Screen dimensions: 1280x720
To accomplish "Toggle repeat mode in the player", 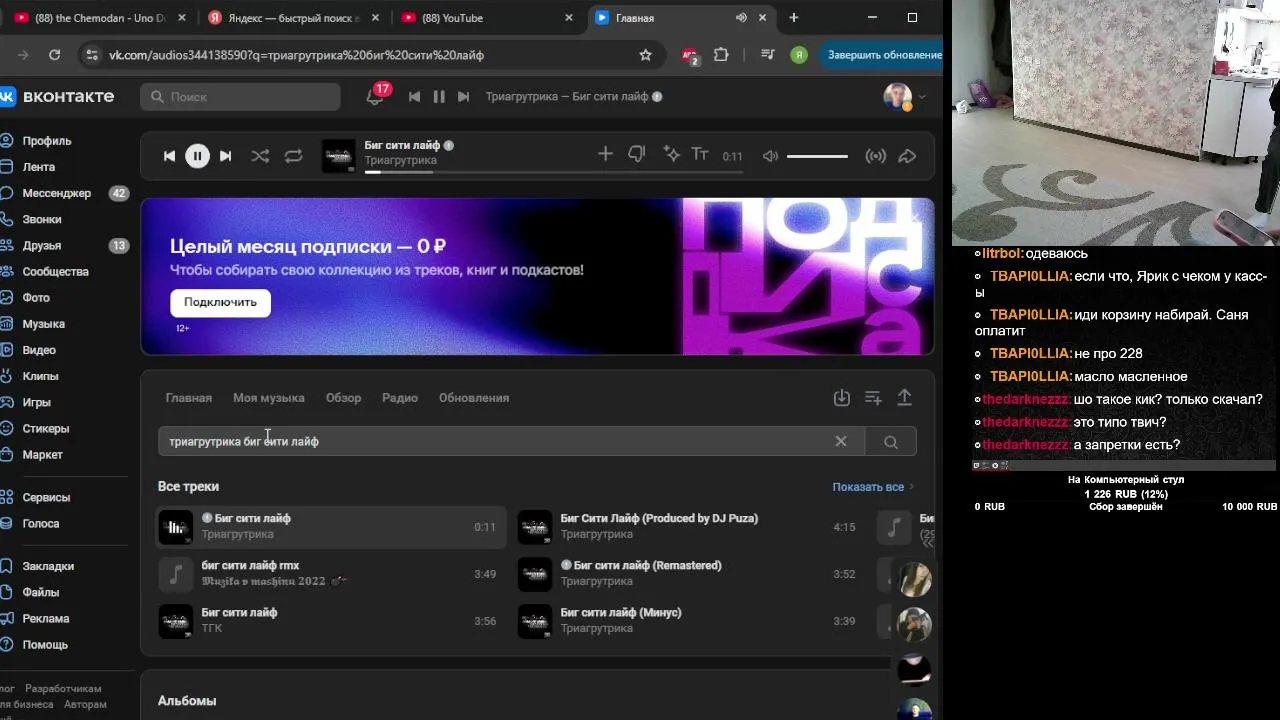I will (293, 156).
